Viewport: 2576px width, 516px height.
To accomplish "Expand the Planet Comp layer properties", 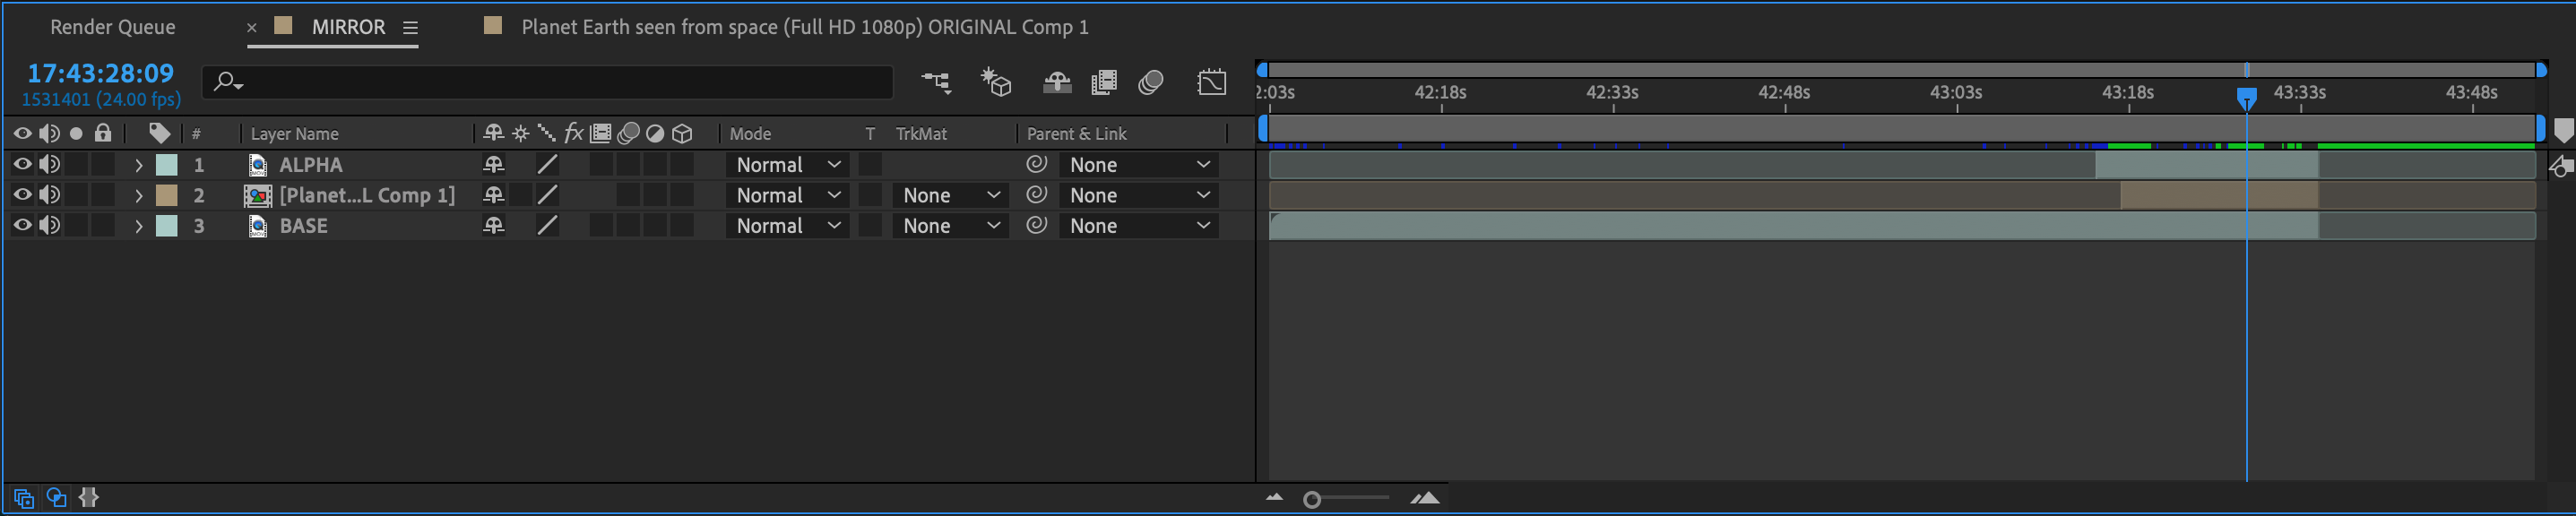I will click(138, 195).
